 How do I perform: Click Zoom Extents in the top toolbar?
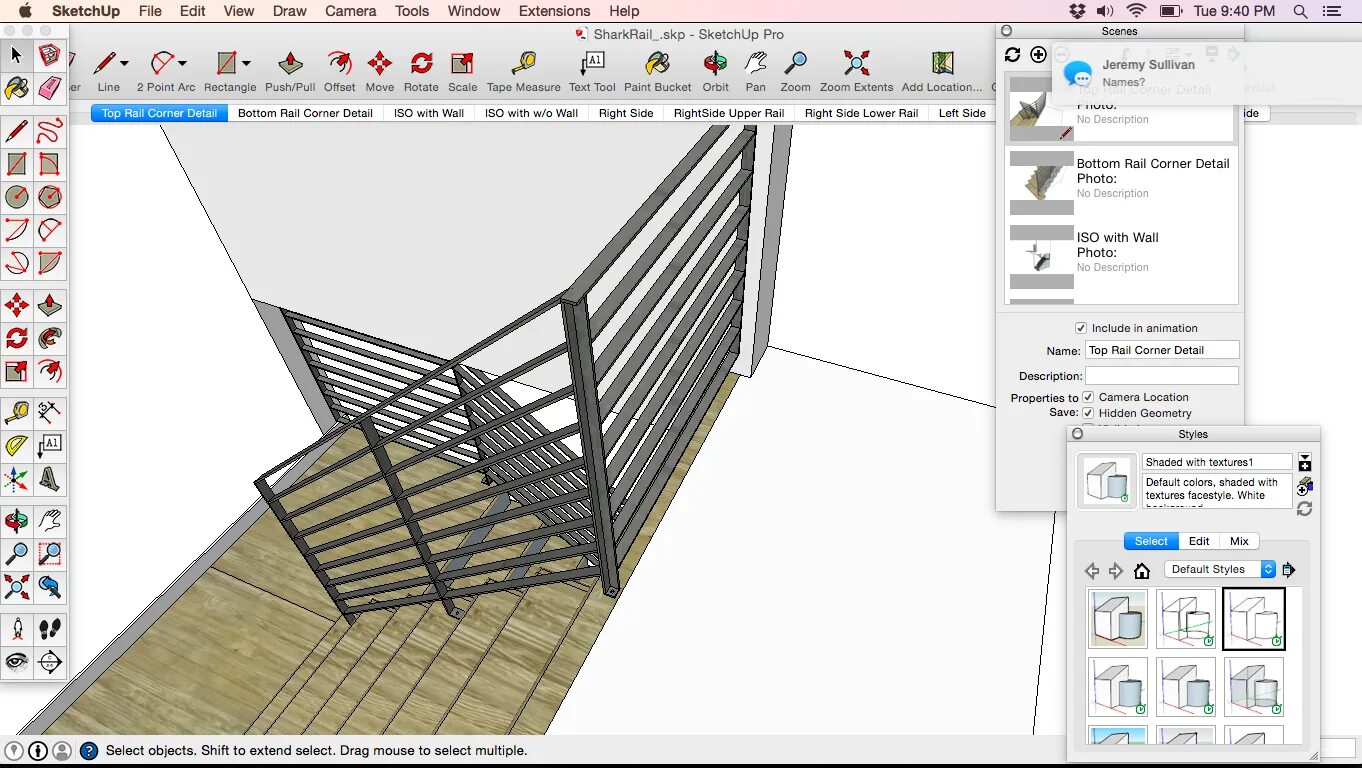[x=856, y=72]
